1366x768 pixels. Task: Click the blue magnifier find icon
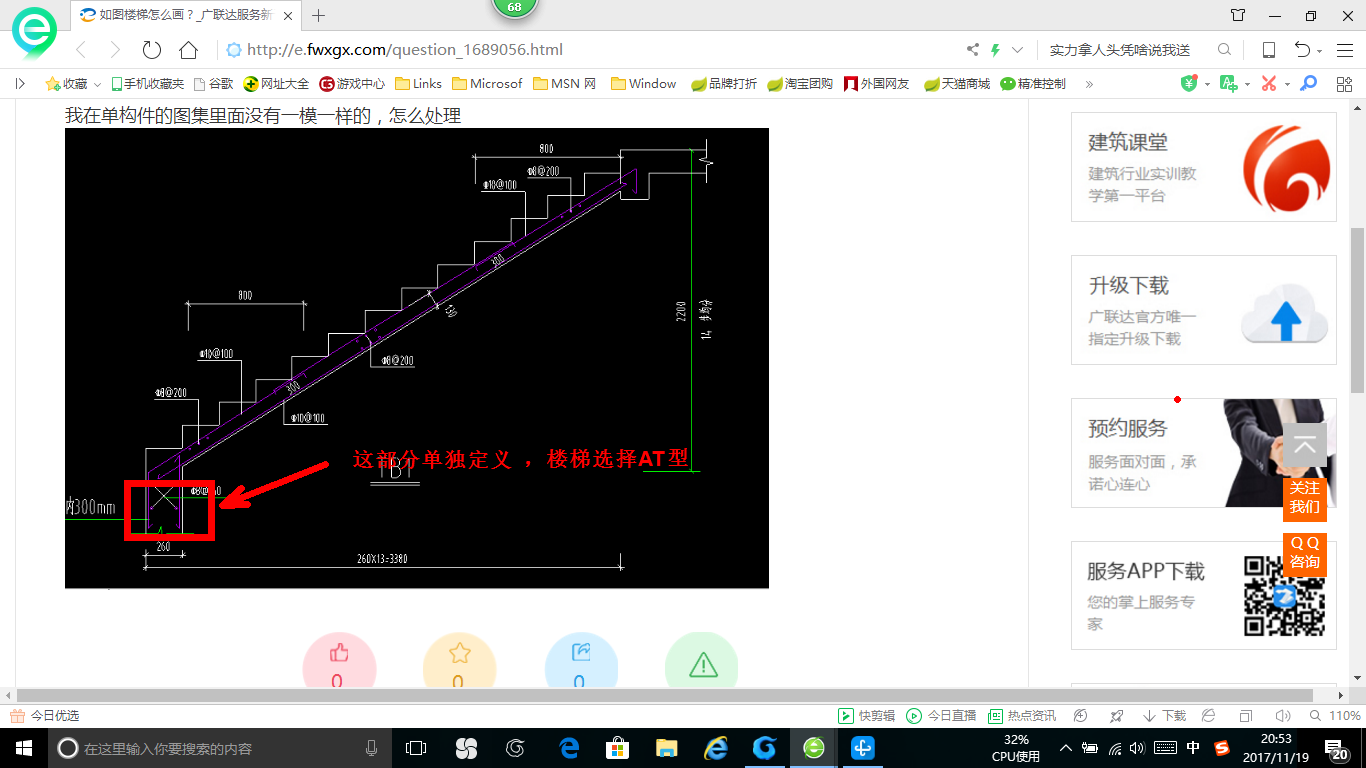(x=1308, y=84)
